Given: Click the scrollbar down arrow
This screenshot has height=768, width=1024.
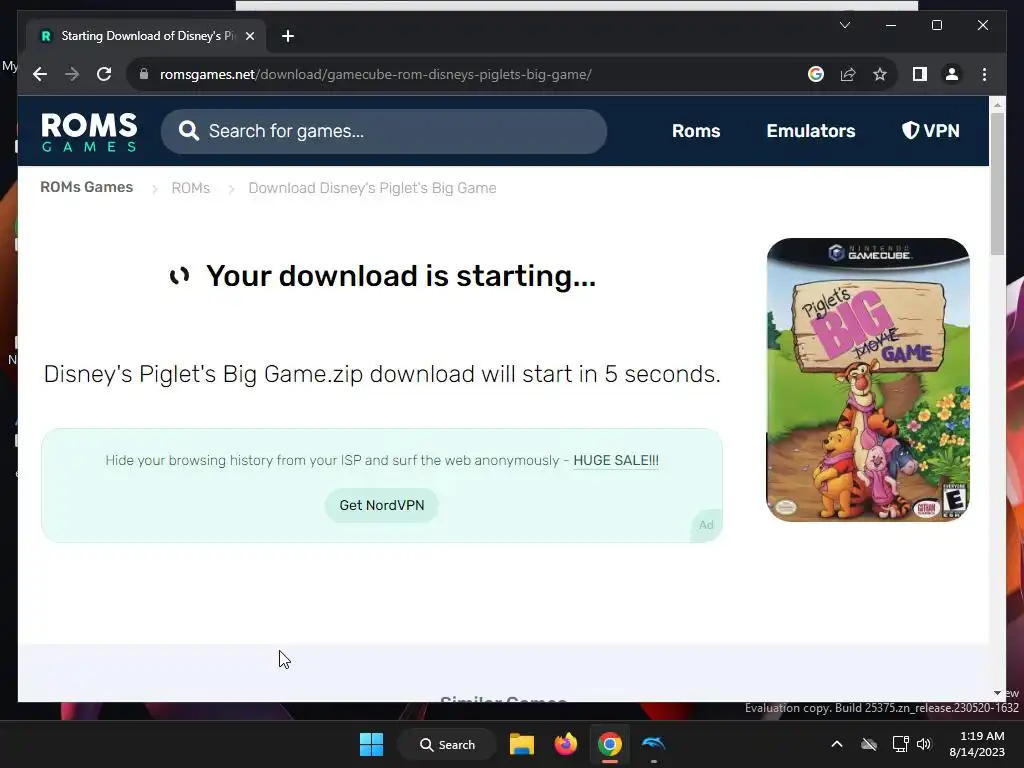Looking at the screenshot, I should tap(997, 693).
